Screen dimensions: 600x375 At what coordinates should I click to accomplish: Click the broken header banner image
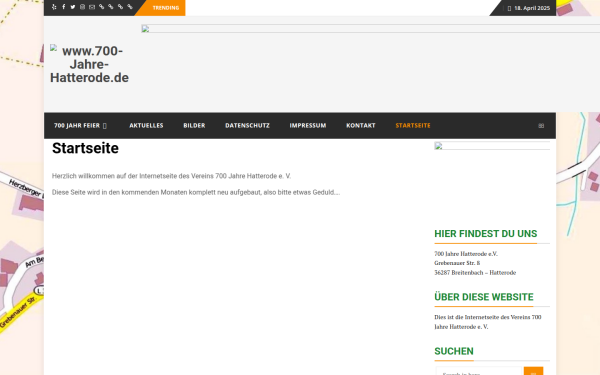tap(370, 29)
